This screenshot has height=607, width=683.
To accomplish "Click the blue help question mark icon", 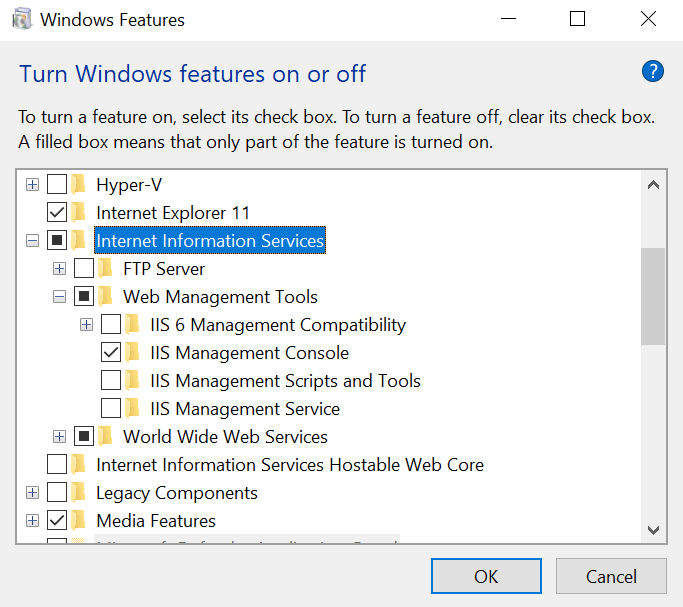I will pos(653,71).
